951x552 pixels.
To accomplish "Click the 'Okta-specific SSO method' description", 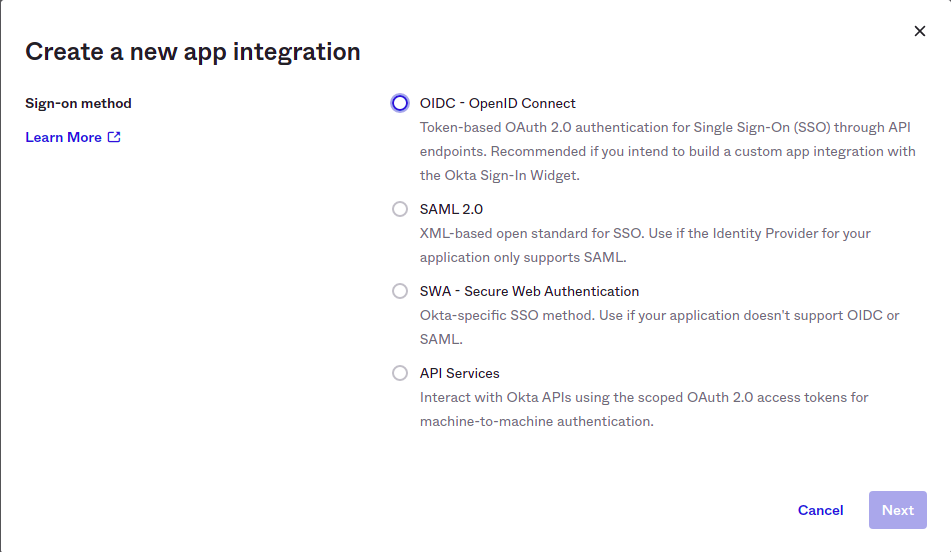I will (660, 327).
